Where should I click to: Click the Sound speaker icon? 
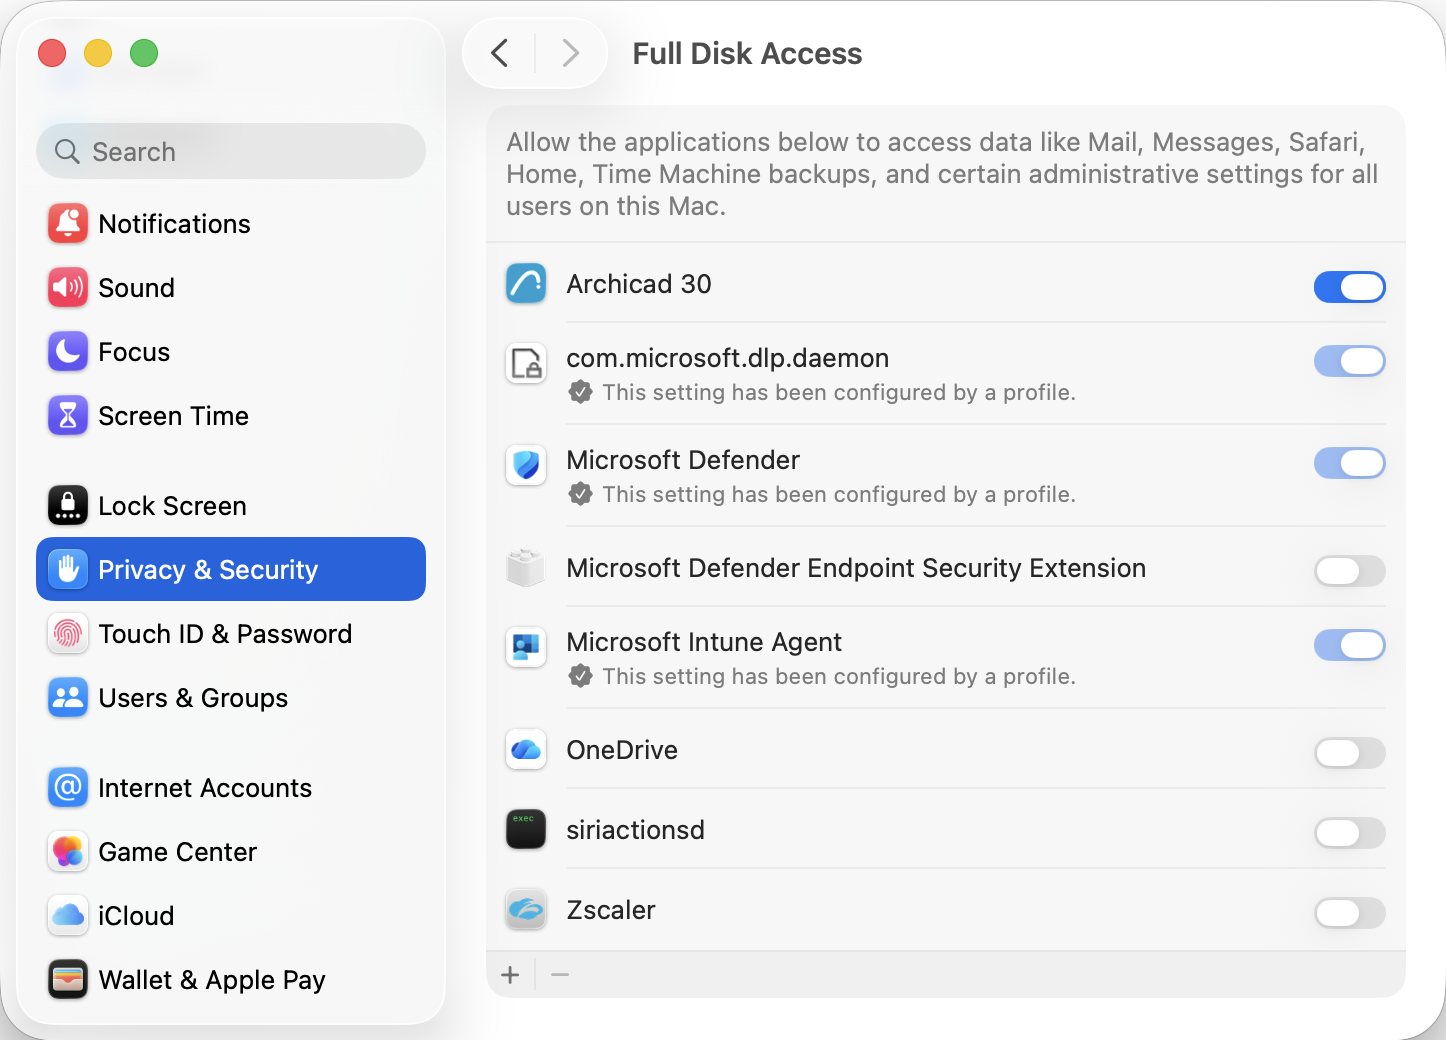point(68,288)
